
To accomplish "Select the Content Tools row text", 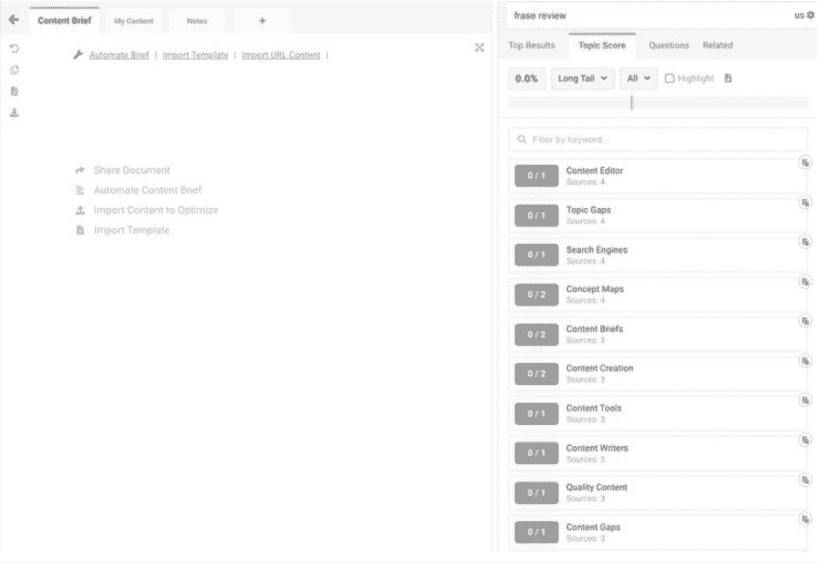I will (x=594, y=408).
